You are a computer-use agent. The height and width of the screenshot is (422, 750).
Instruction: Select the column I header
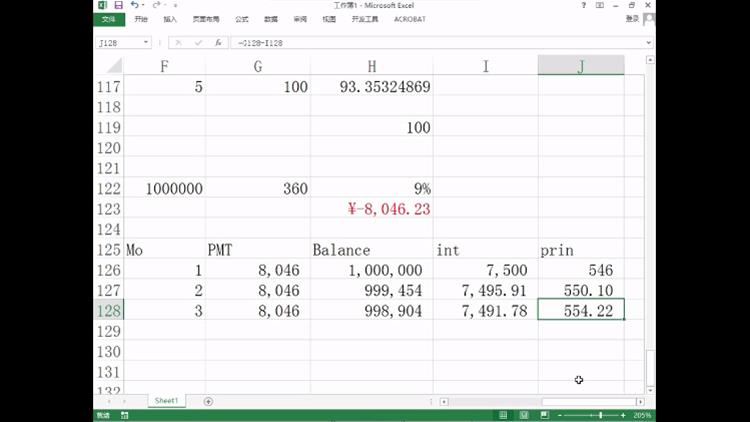485,66
